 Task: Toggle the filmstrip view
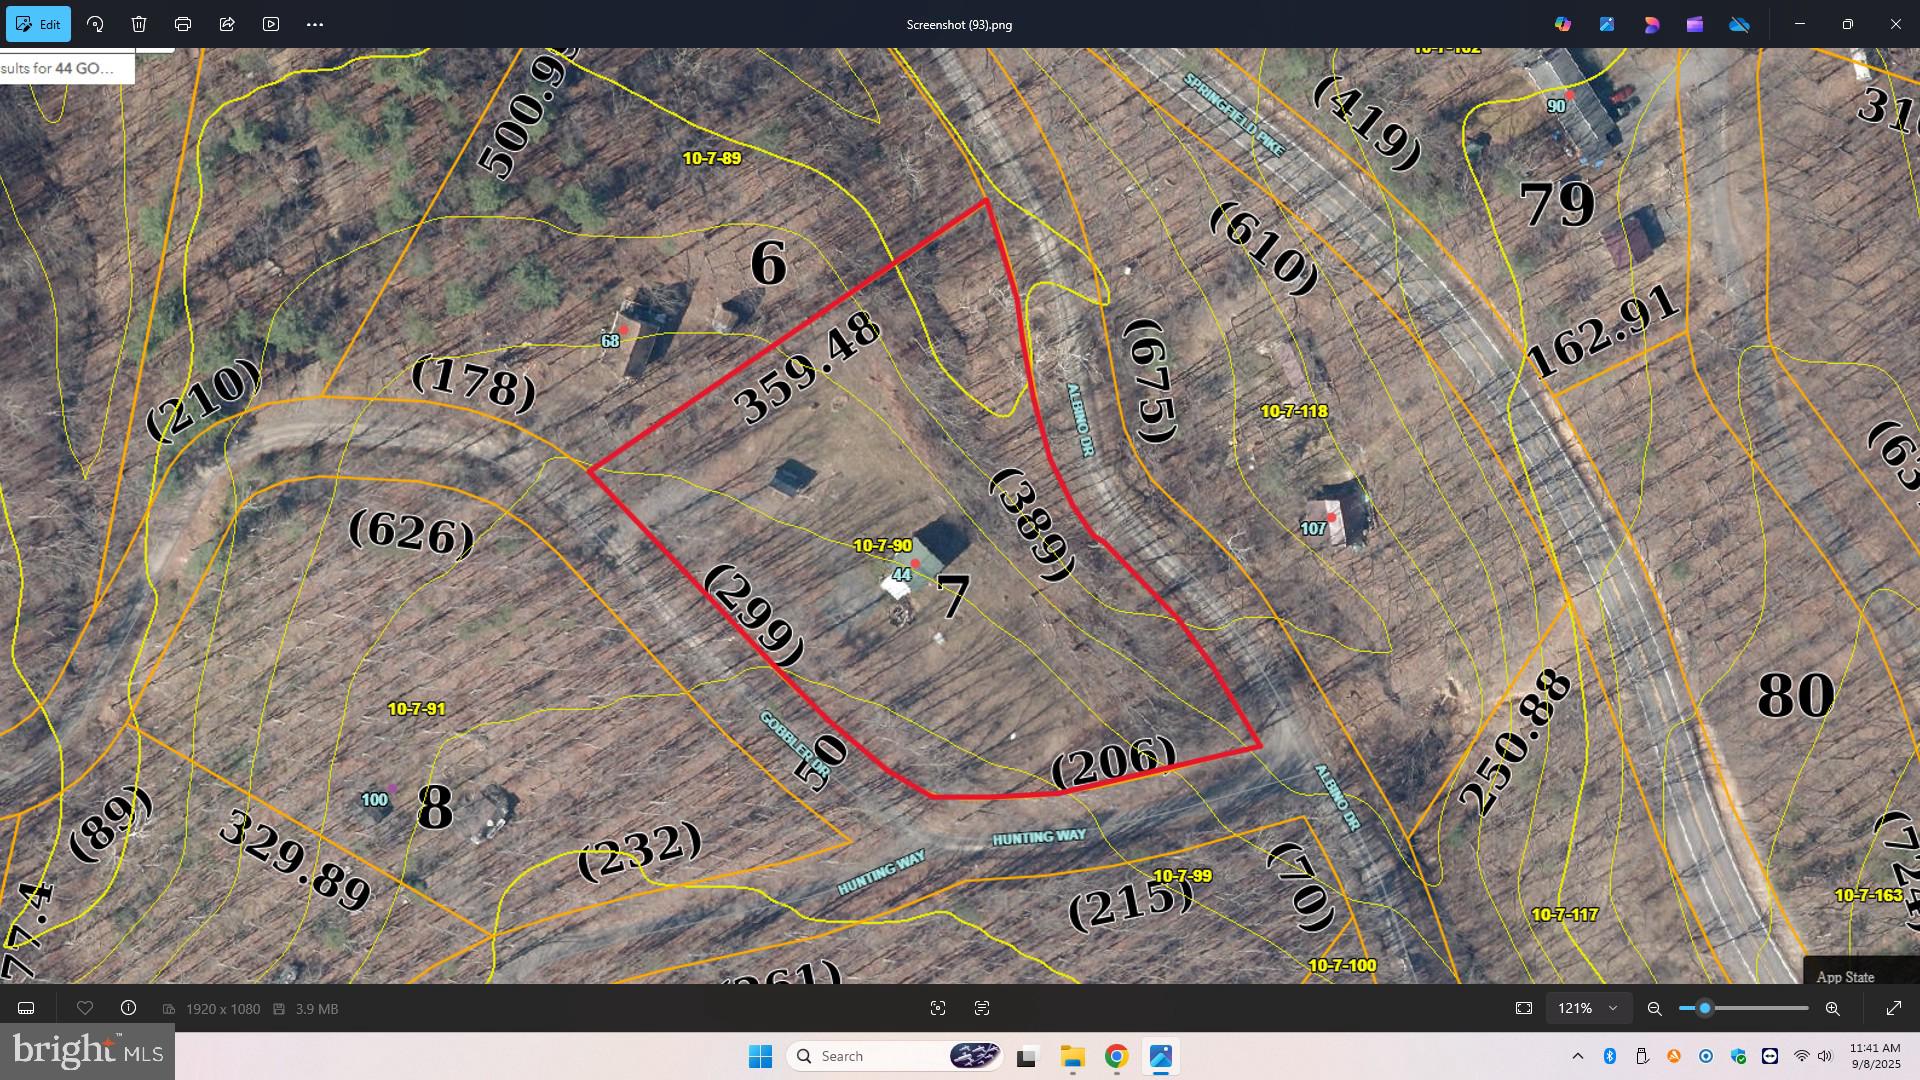[x=27, y=1008]
